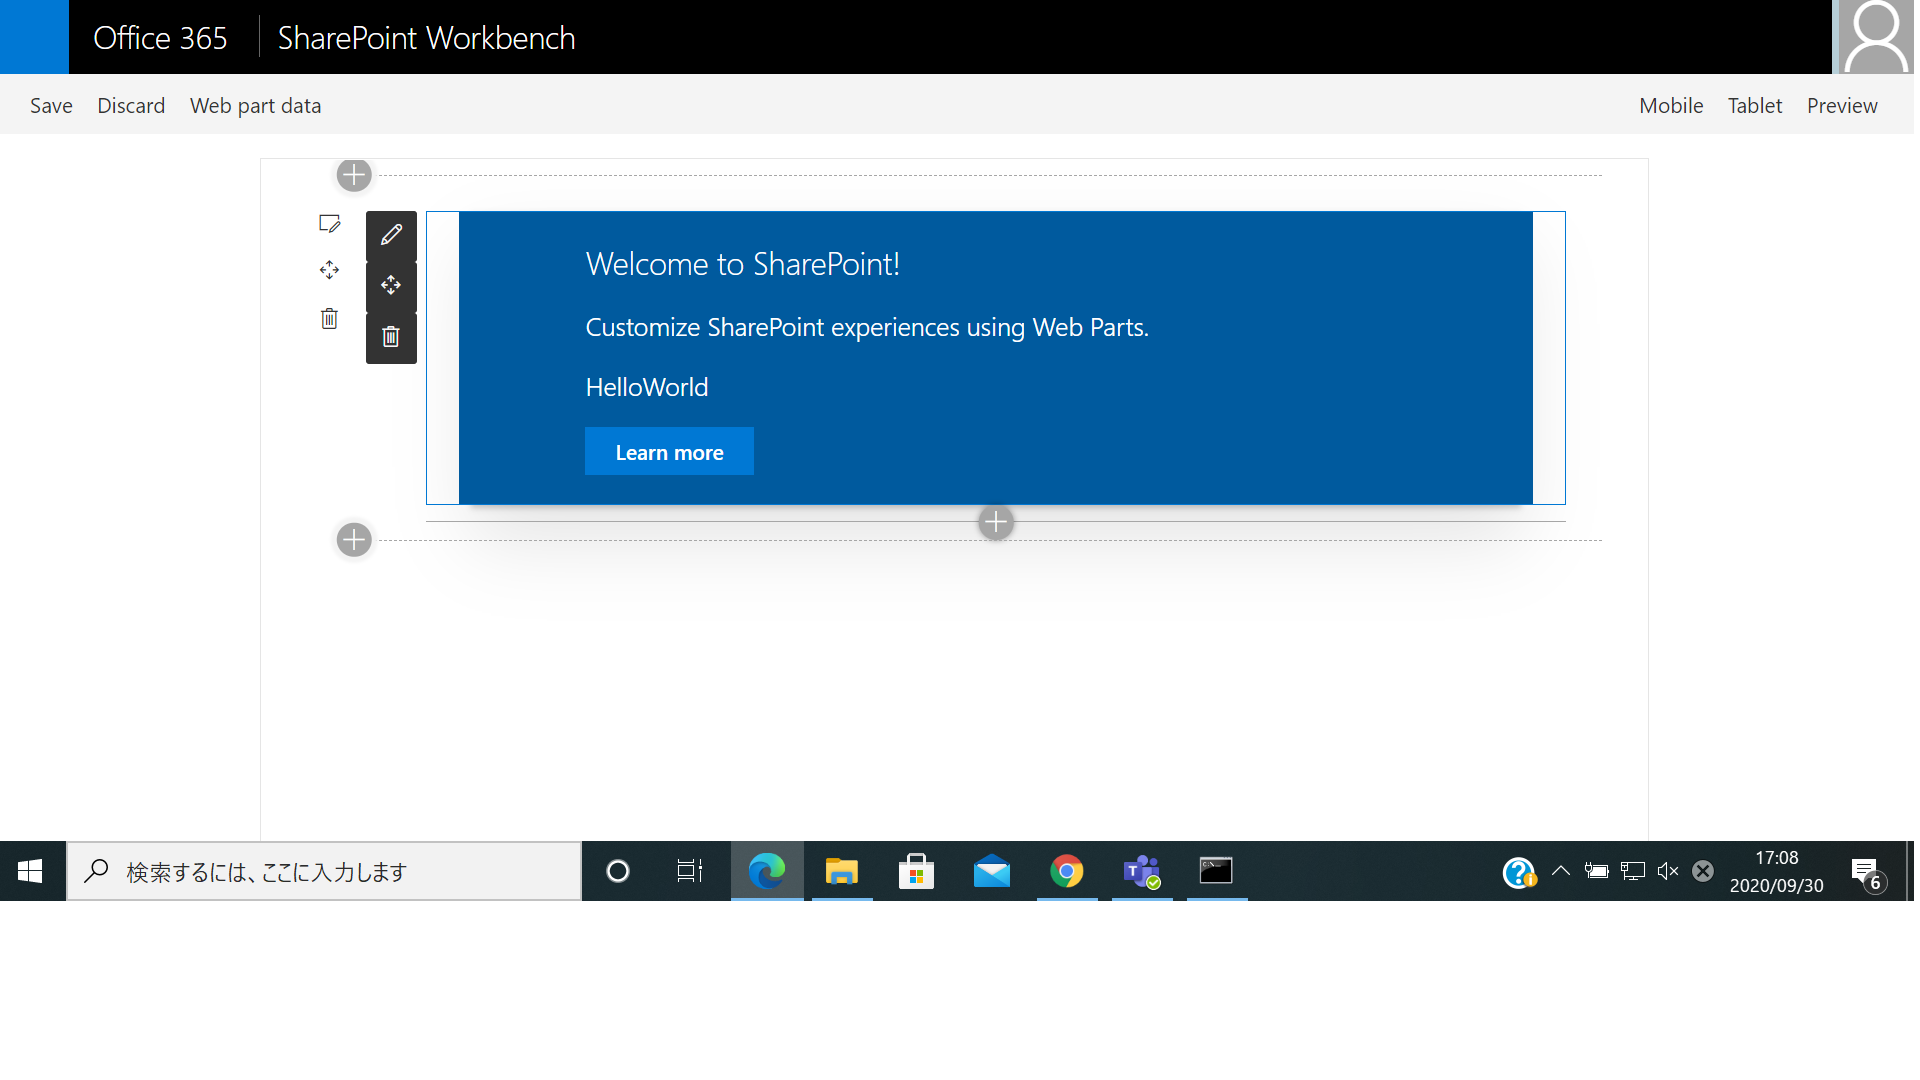This screenshot has width=1920, height=1080.
Task: Select the section edit icon on the far left
Action: 330,223
